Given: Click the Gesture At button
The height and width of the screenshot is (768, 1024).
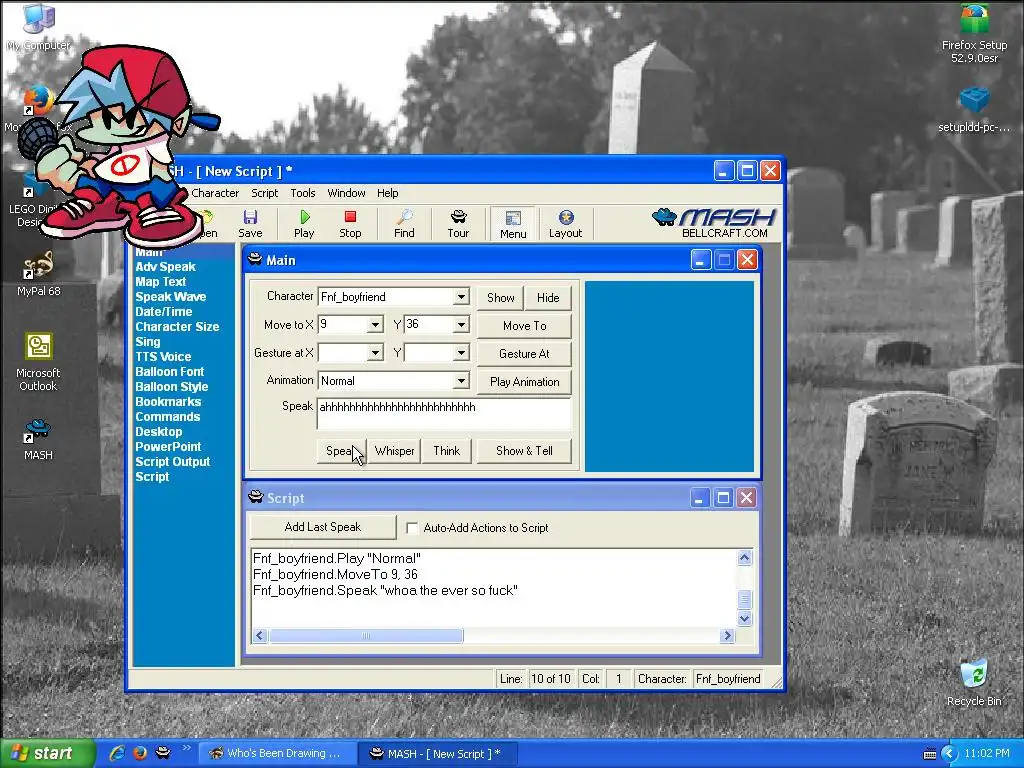Looking at the screenshot, I should coord(524,354).
